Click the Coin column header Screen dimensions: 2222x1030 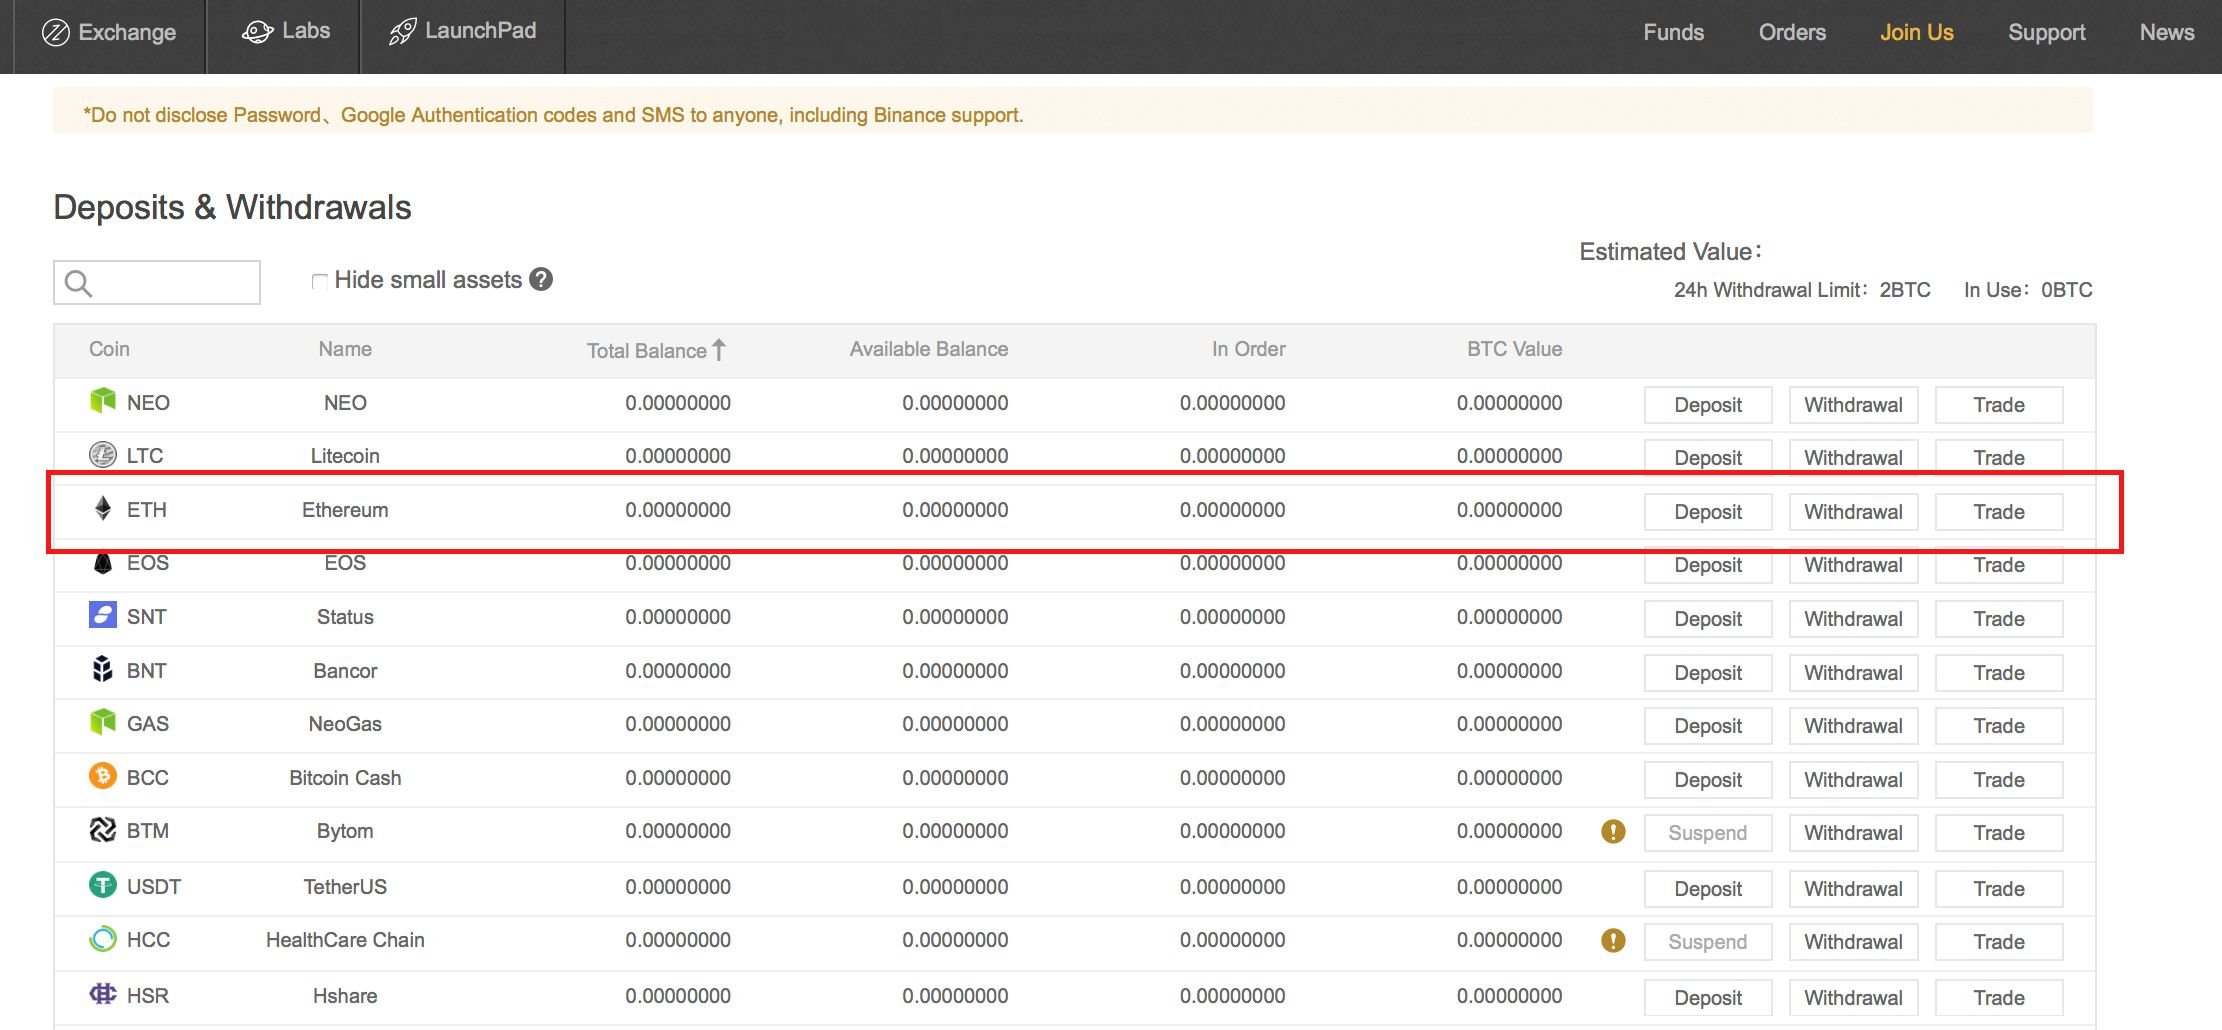[x=109, y=349]
